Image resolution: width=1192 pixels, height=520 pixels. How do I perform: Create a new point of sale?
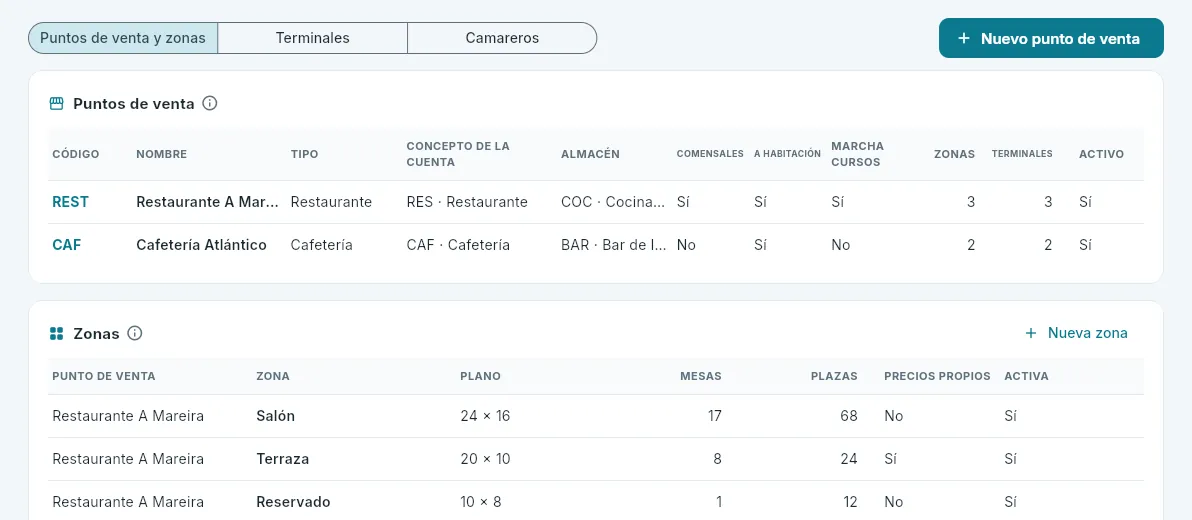coord(1051,38)
